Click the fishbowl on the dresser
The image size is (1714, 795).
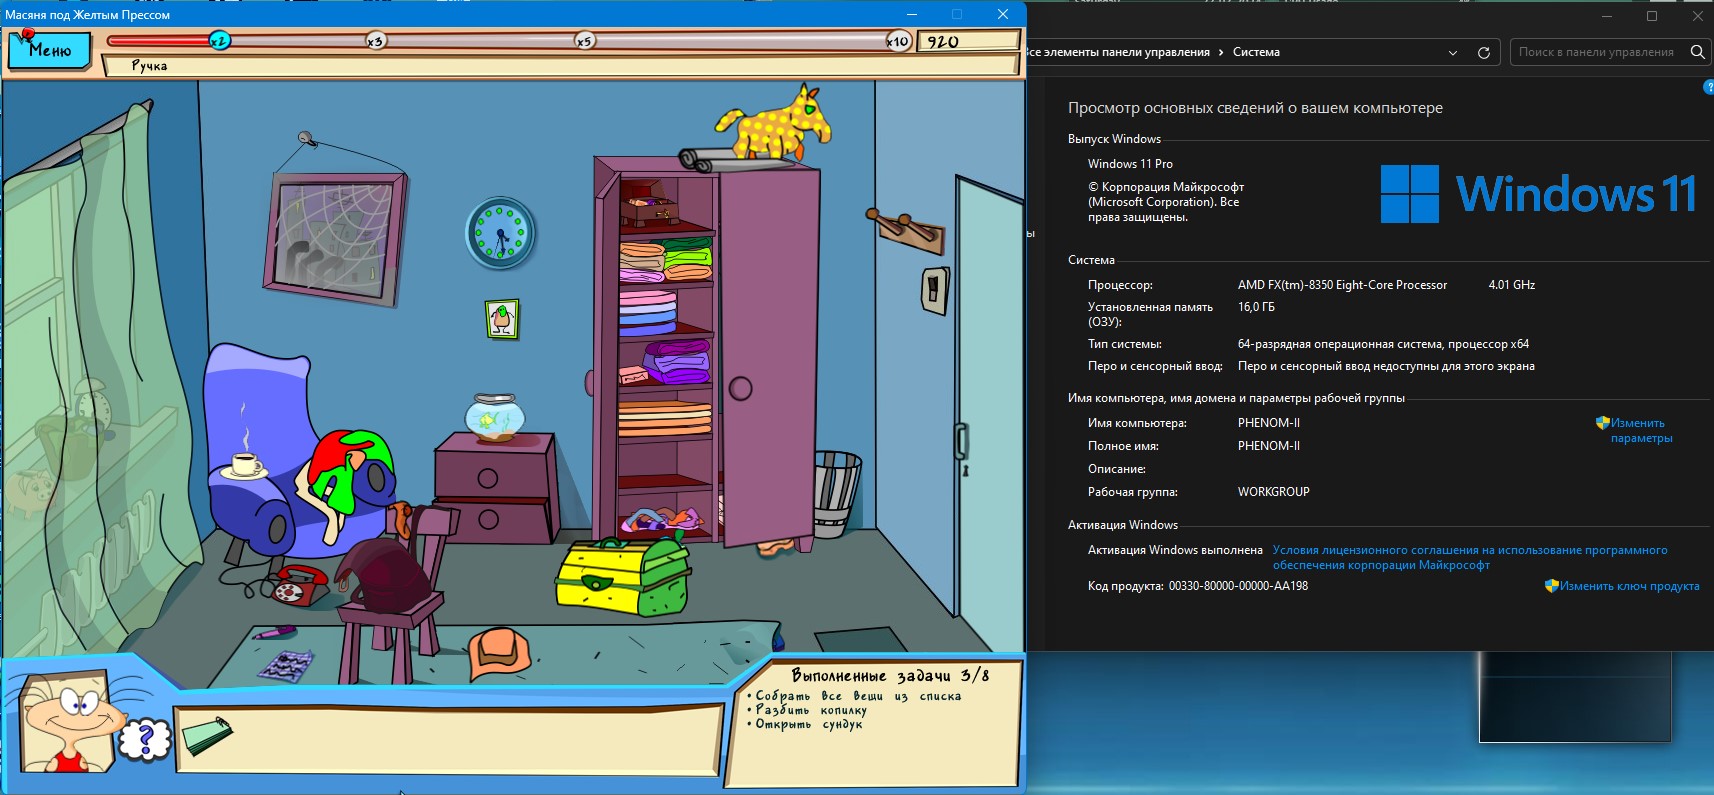494,418
